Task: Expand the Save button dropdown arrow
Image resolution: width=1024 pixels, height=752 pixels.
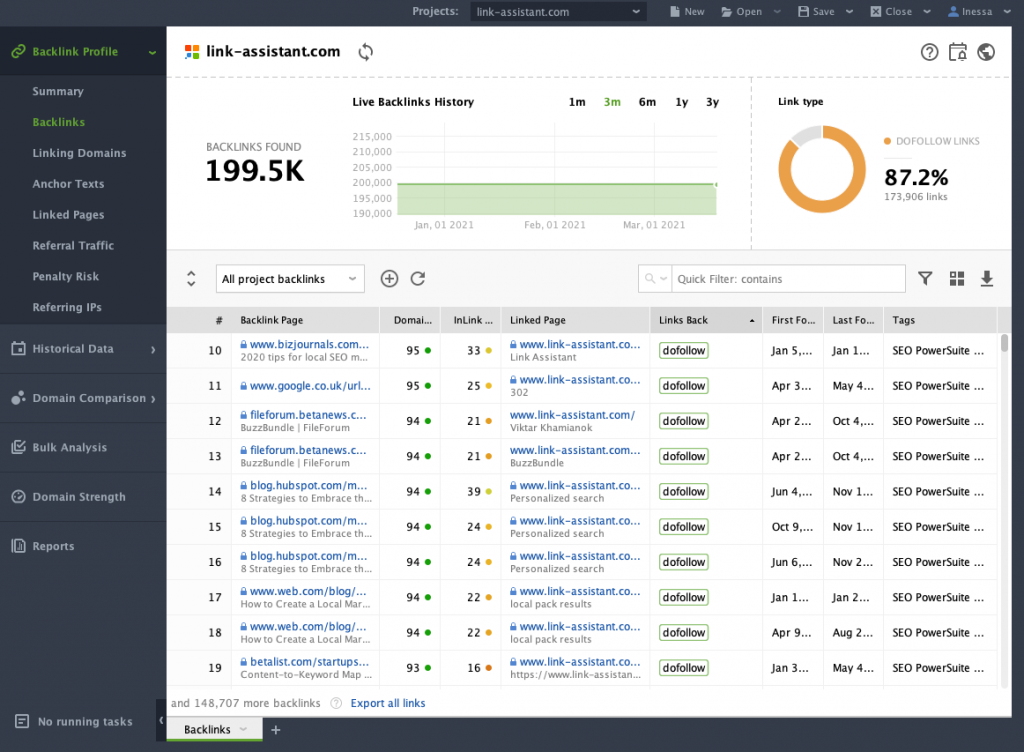Action: click(849, 12)
